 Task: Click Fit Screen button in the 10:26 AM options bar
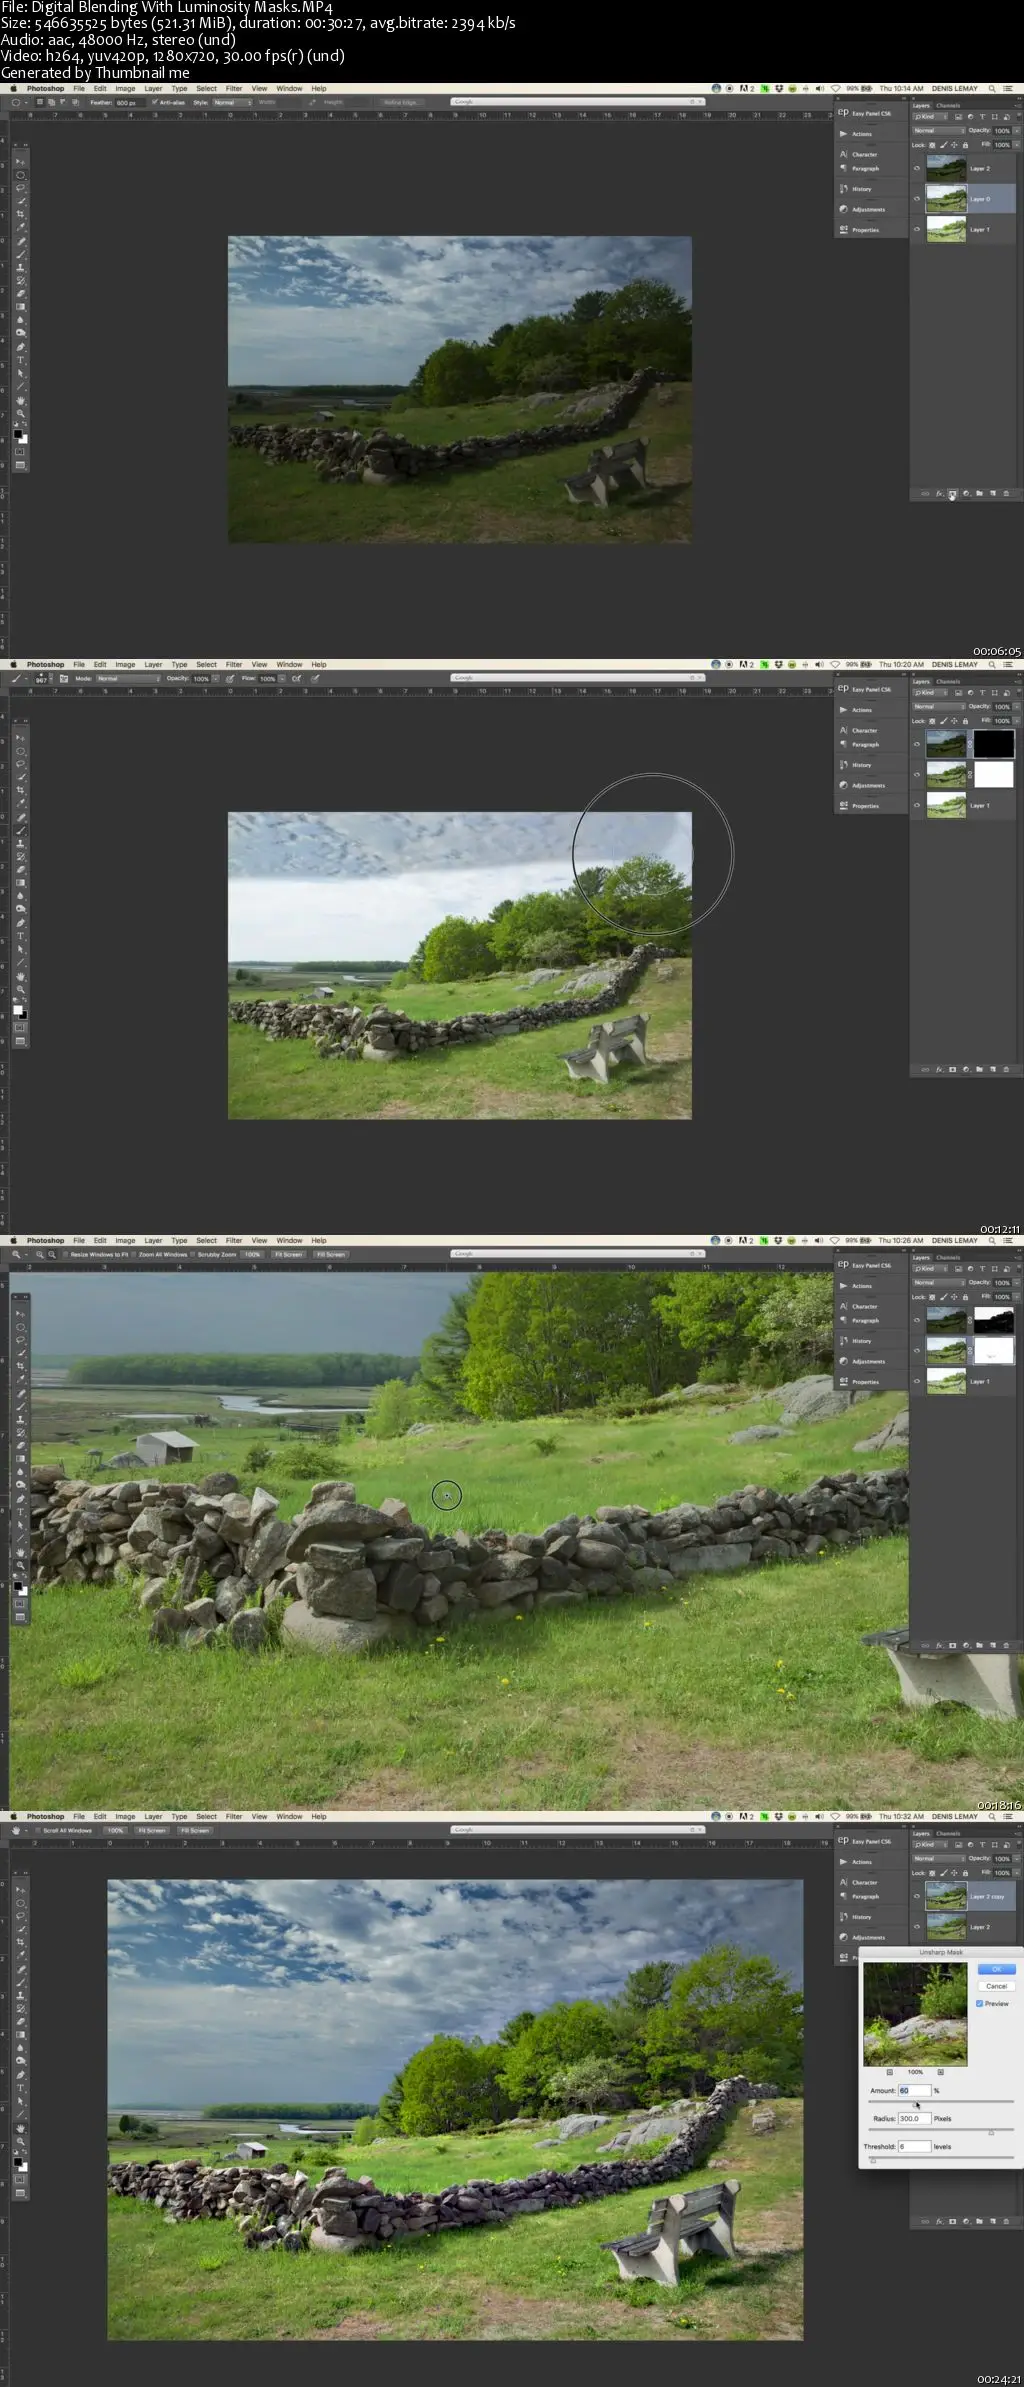click(x=288, y=1254)
